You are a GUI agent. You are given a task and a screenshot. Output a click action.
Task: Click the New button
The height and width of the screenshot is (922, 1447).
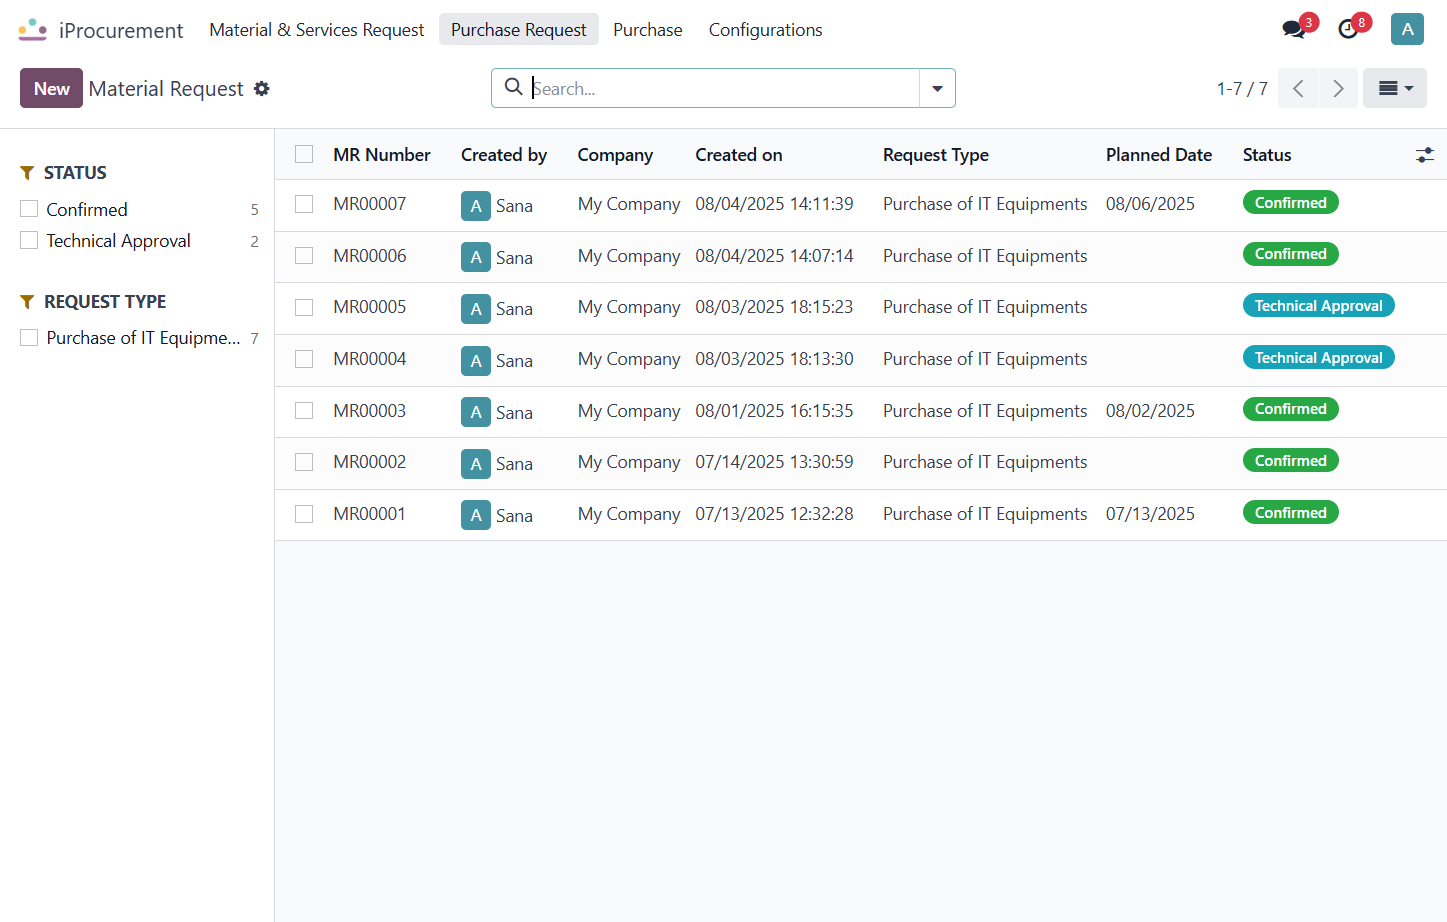click(51, 88)
